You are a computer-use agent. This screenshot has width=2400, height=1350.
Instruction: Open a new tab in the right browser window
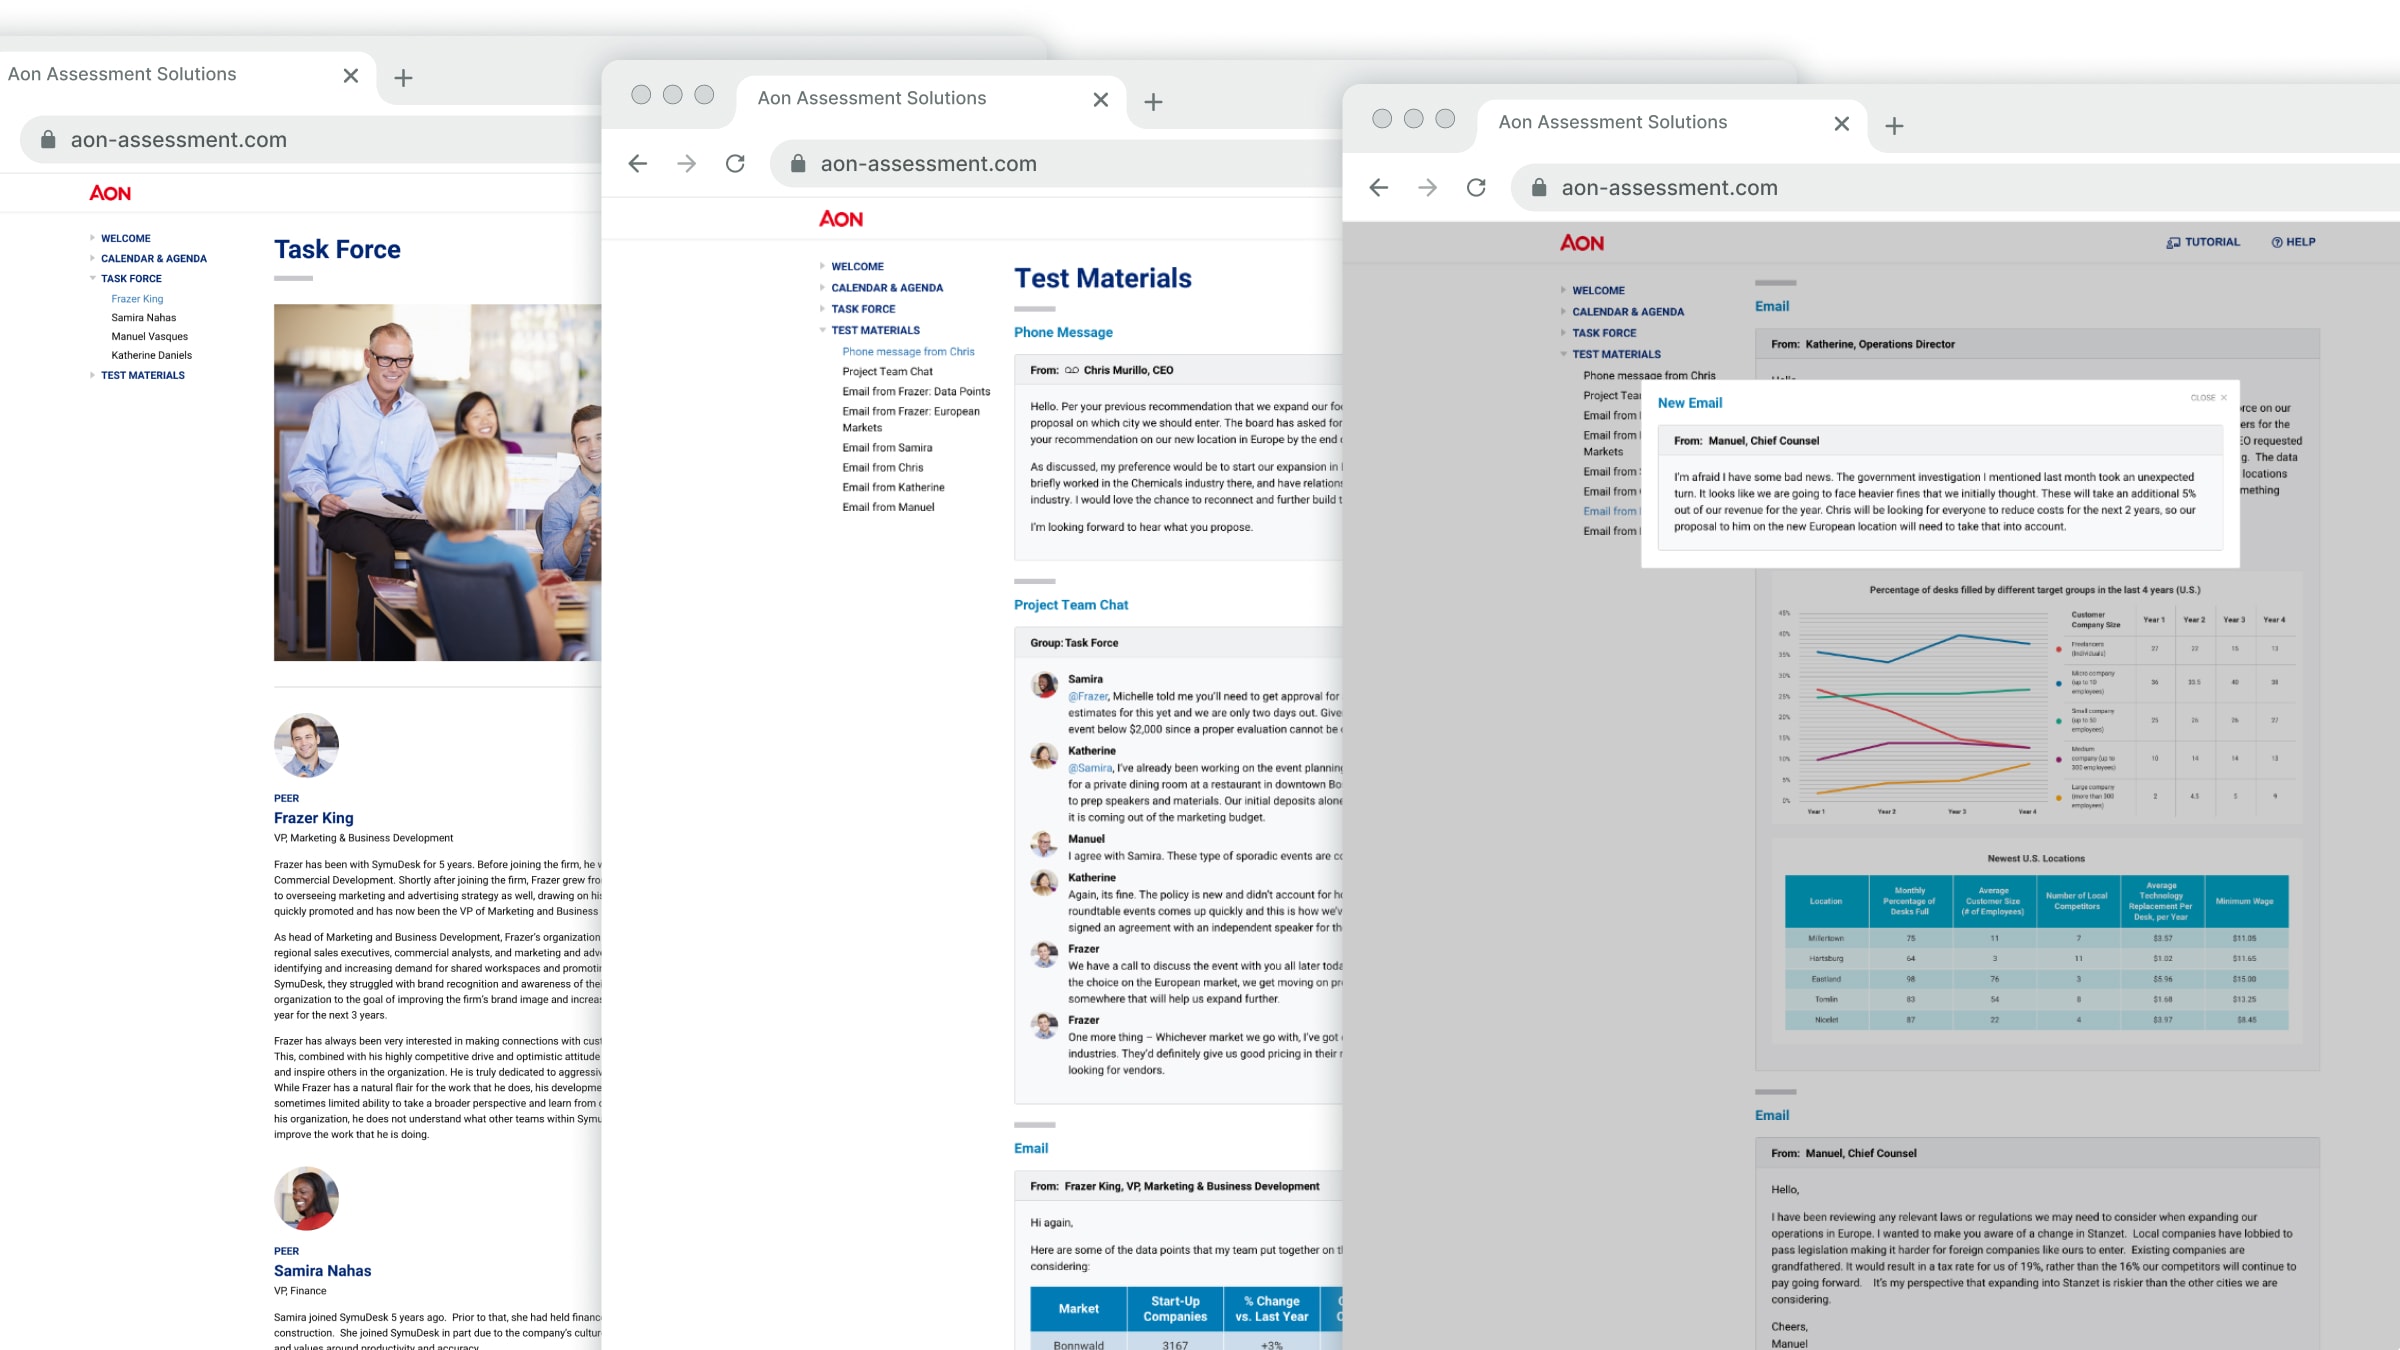(1894, 125)
